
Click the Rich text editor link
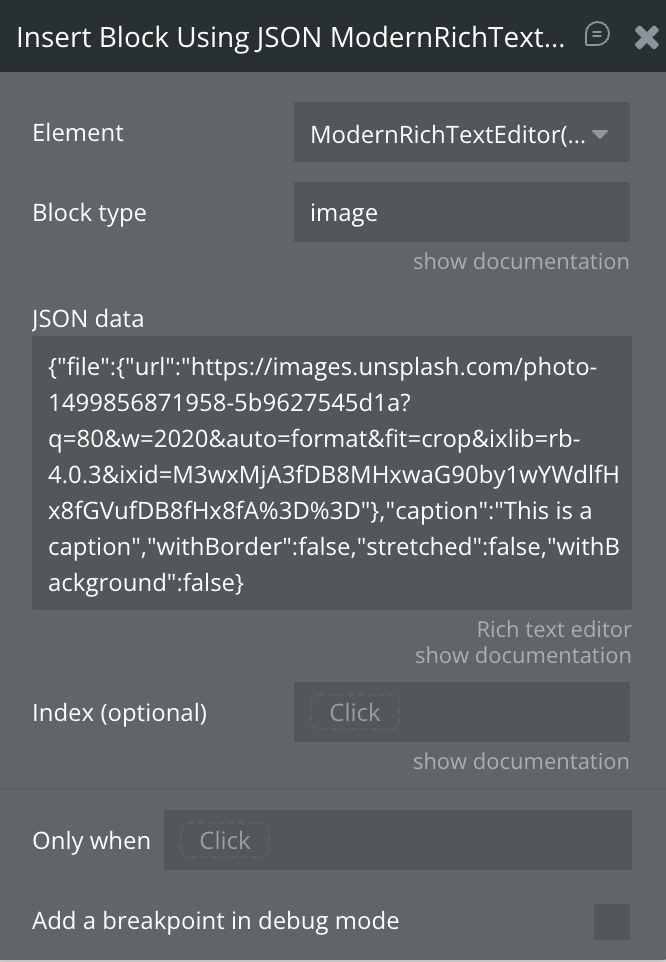(553, 629)
